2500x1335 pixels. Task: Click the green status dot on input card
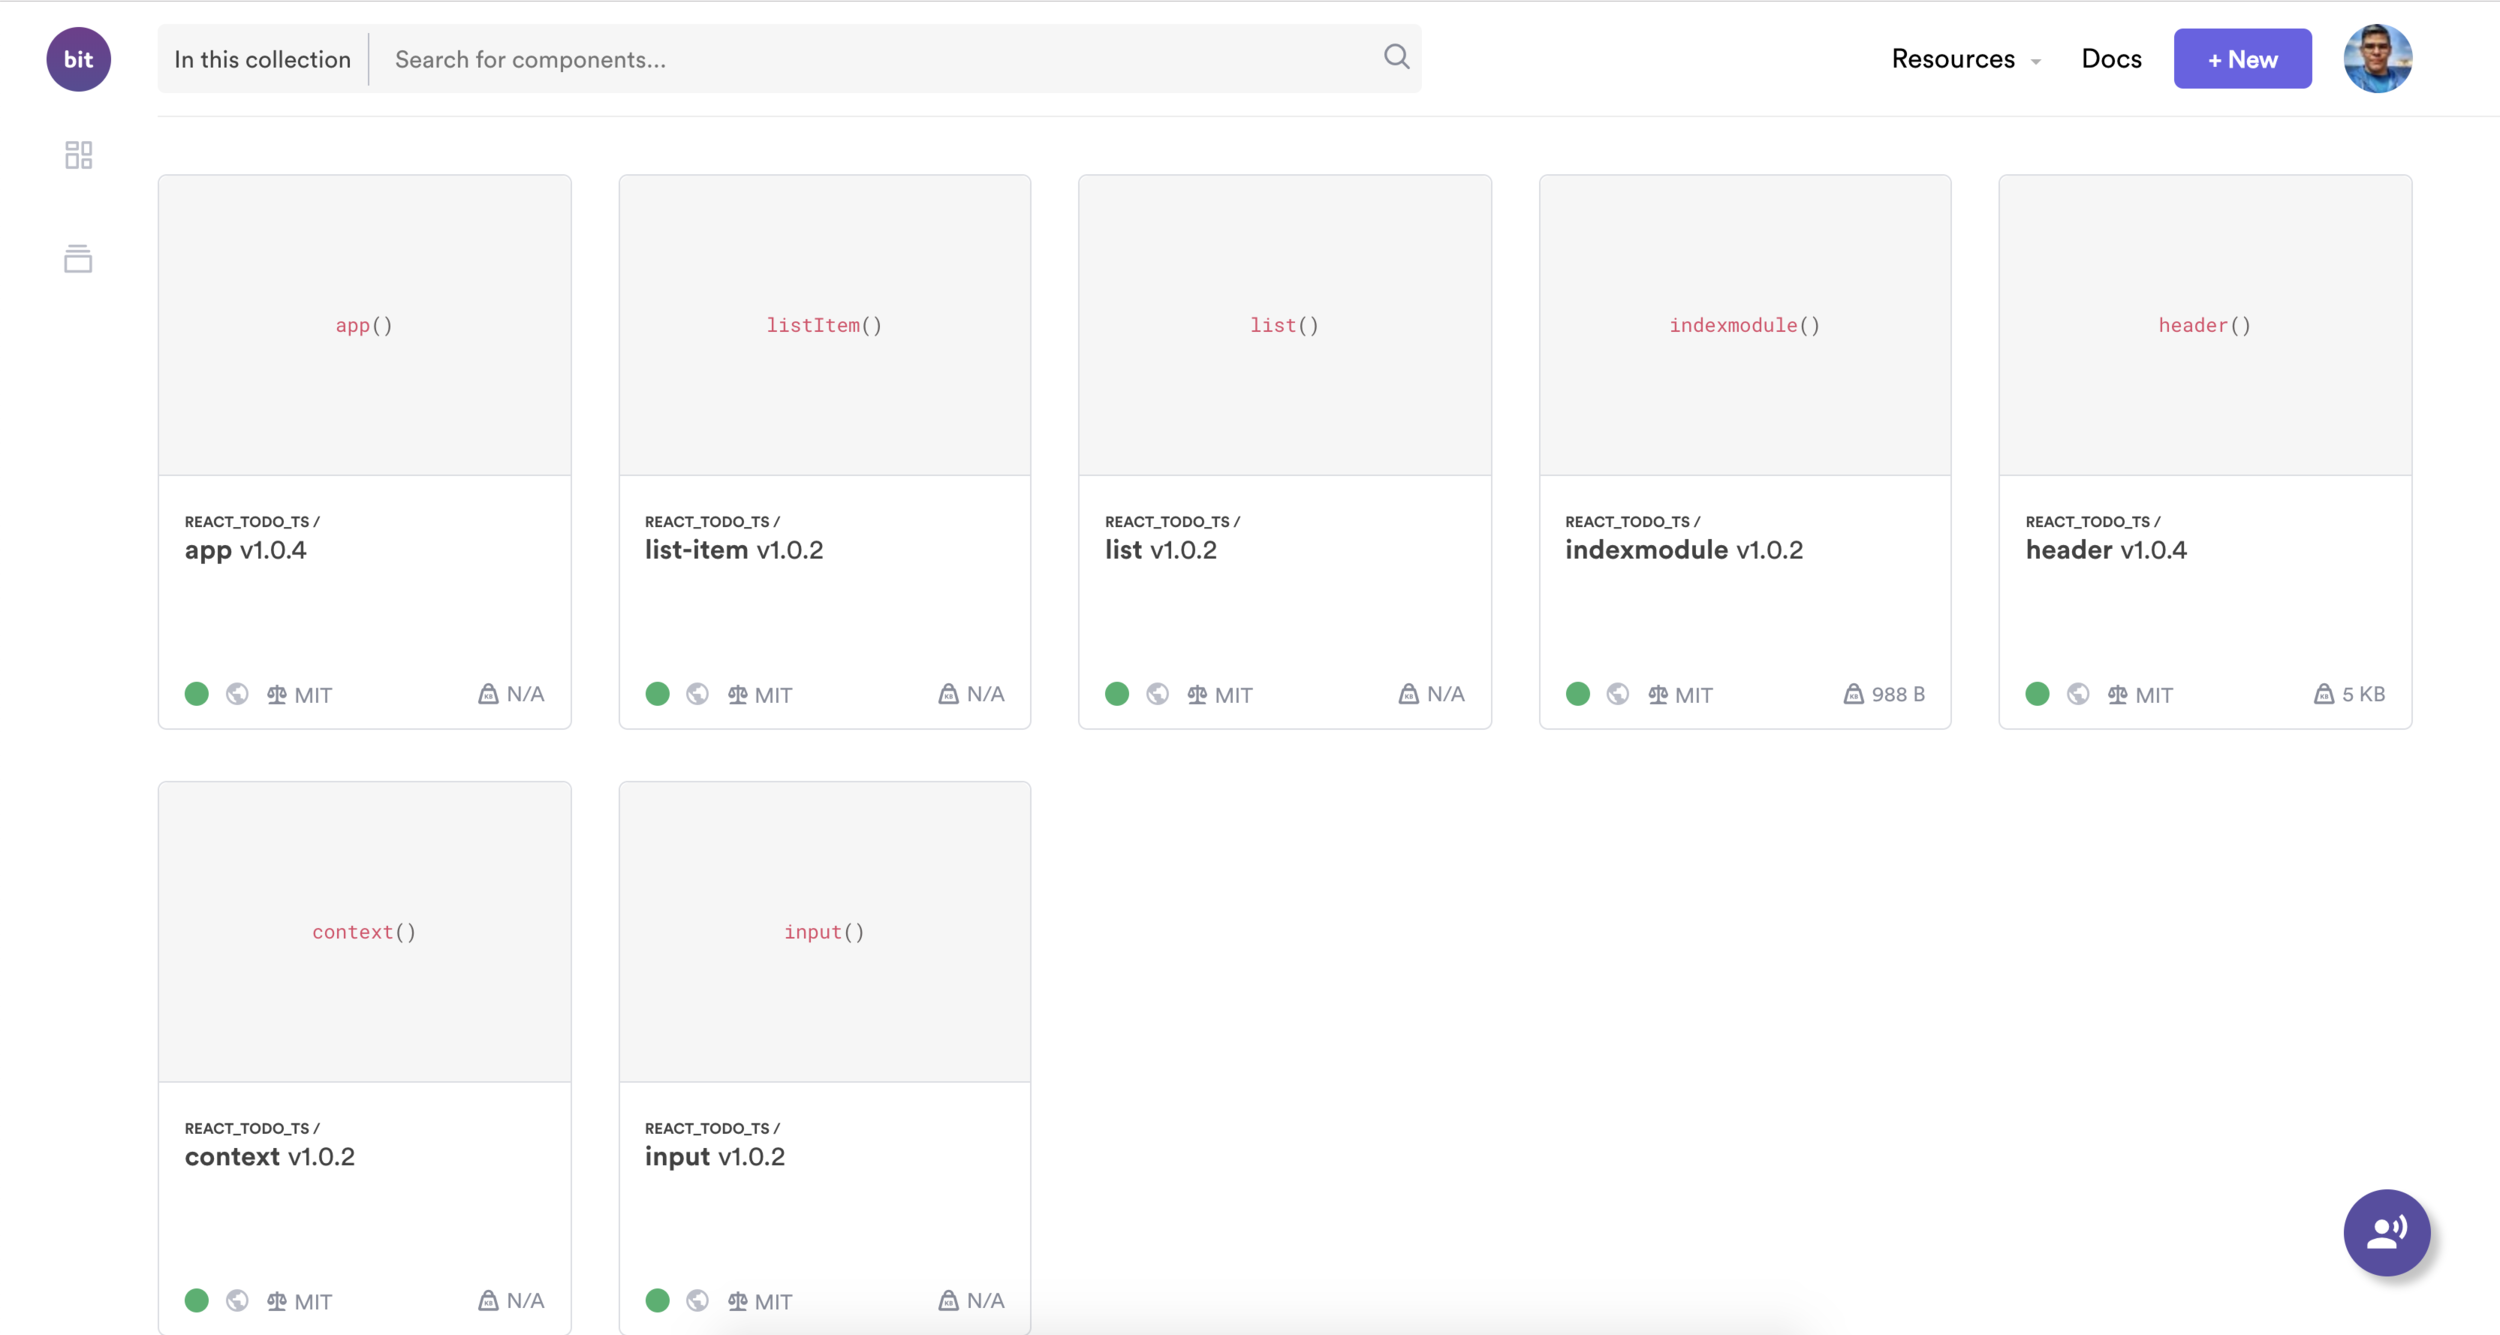click(x=657, y=1300)
